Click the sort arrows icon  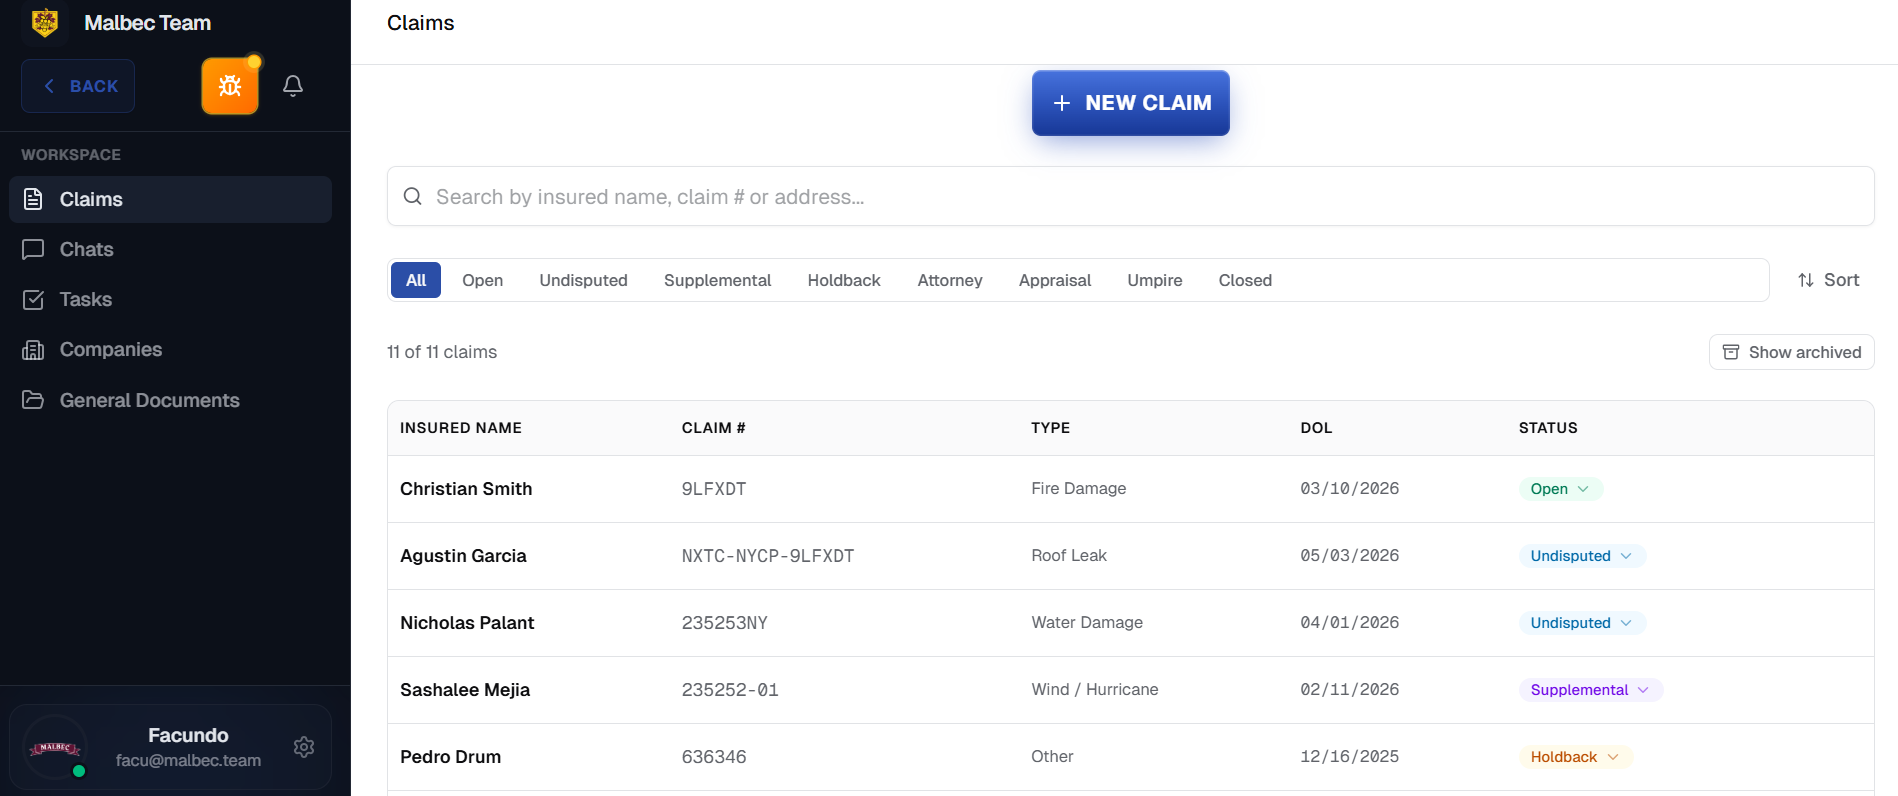1806,280
